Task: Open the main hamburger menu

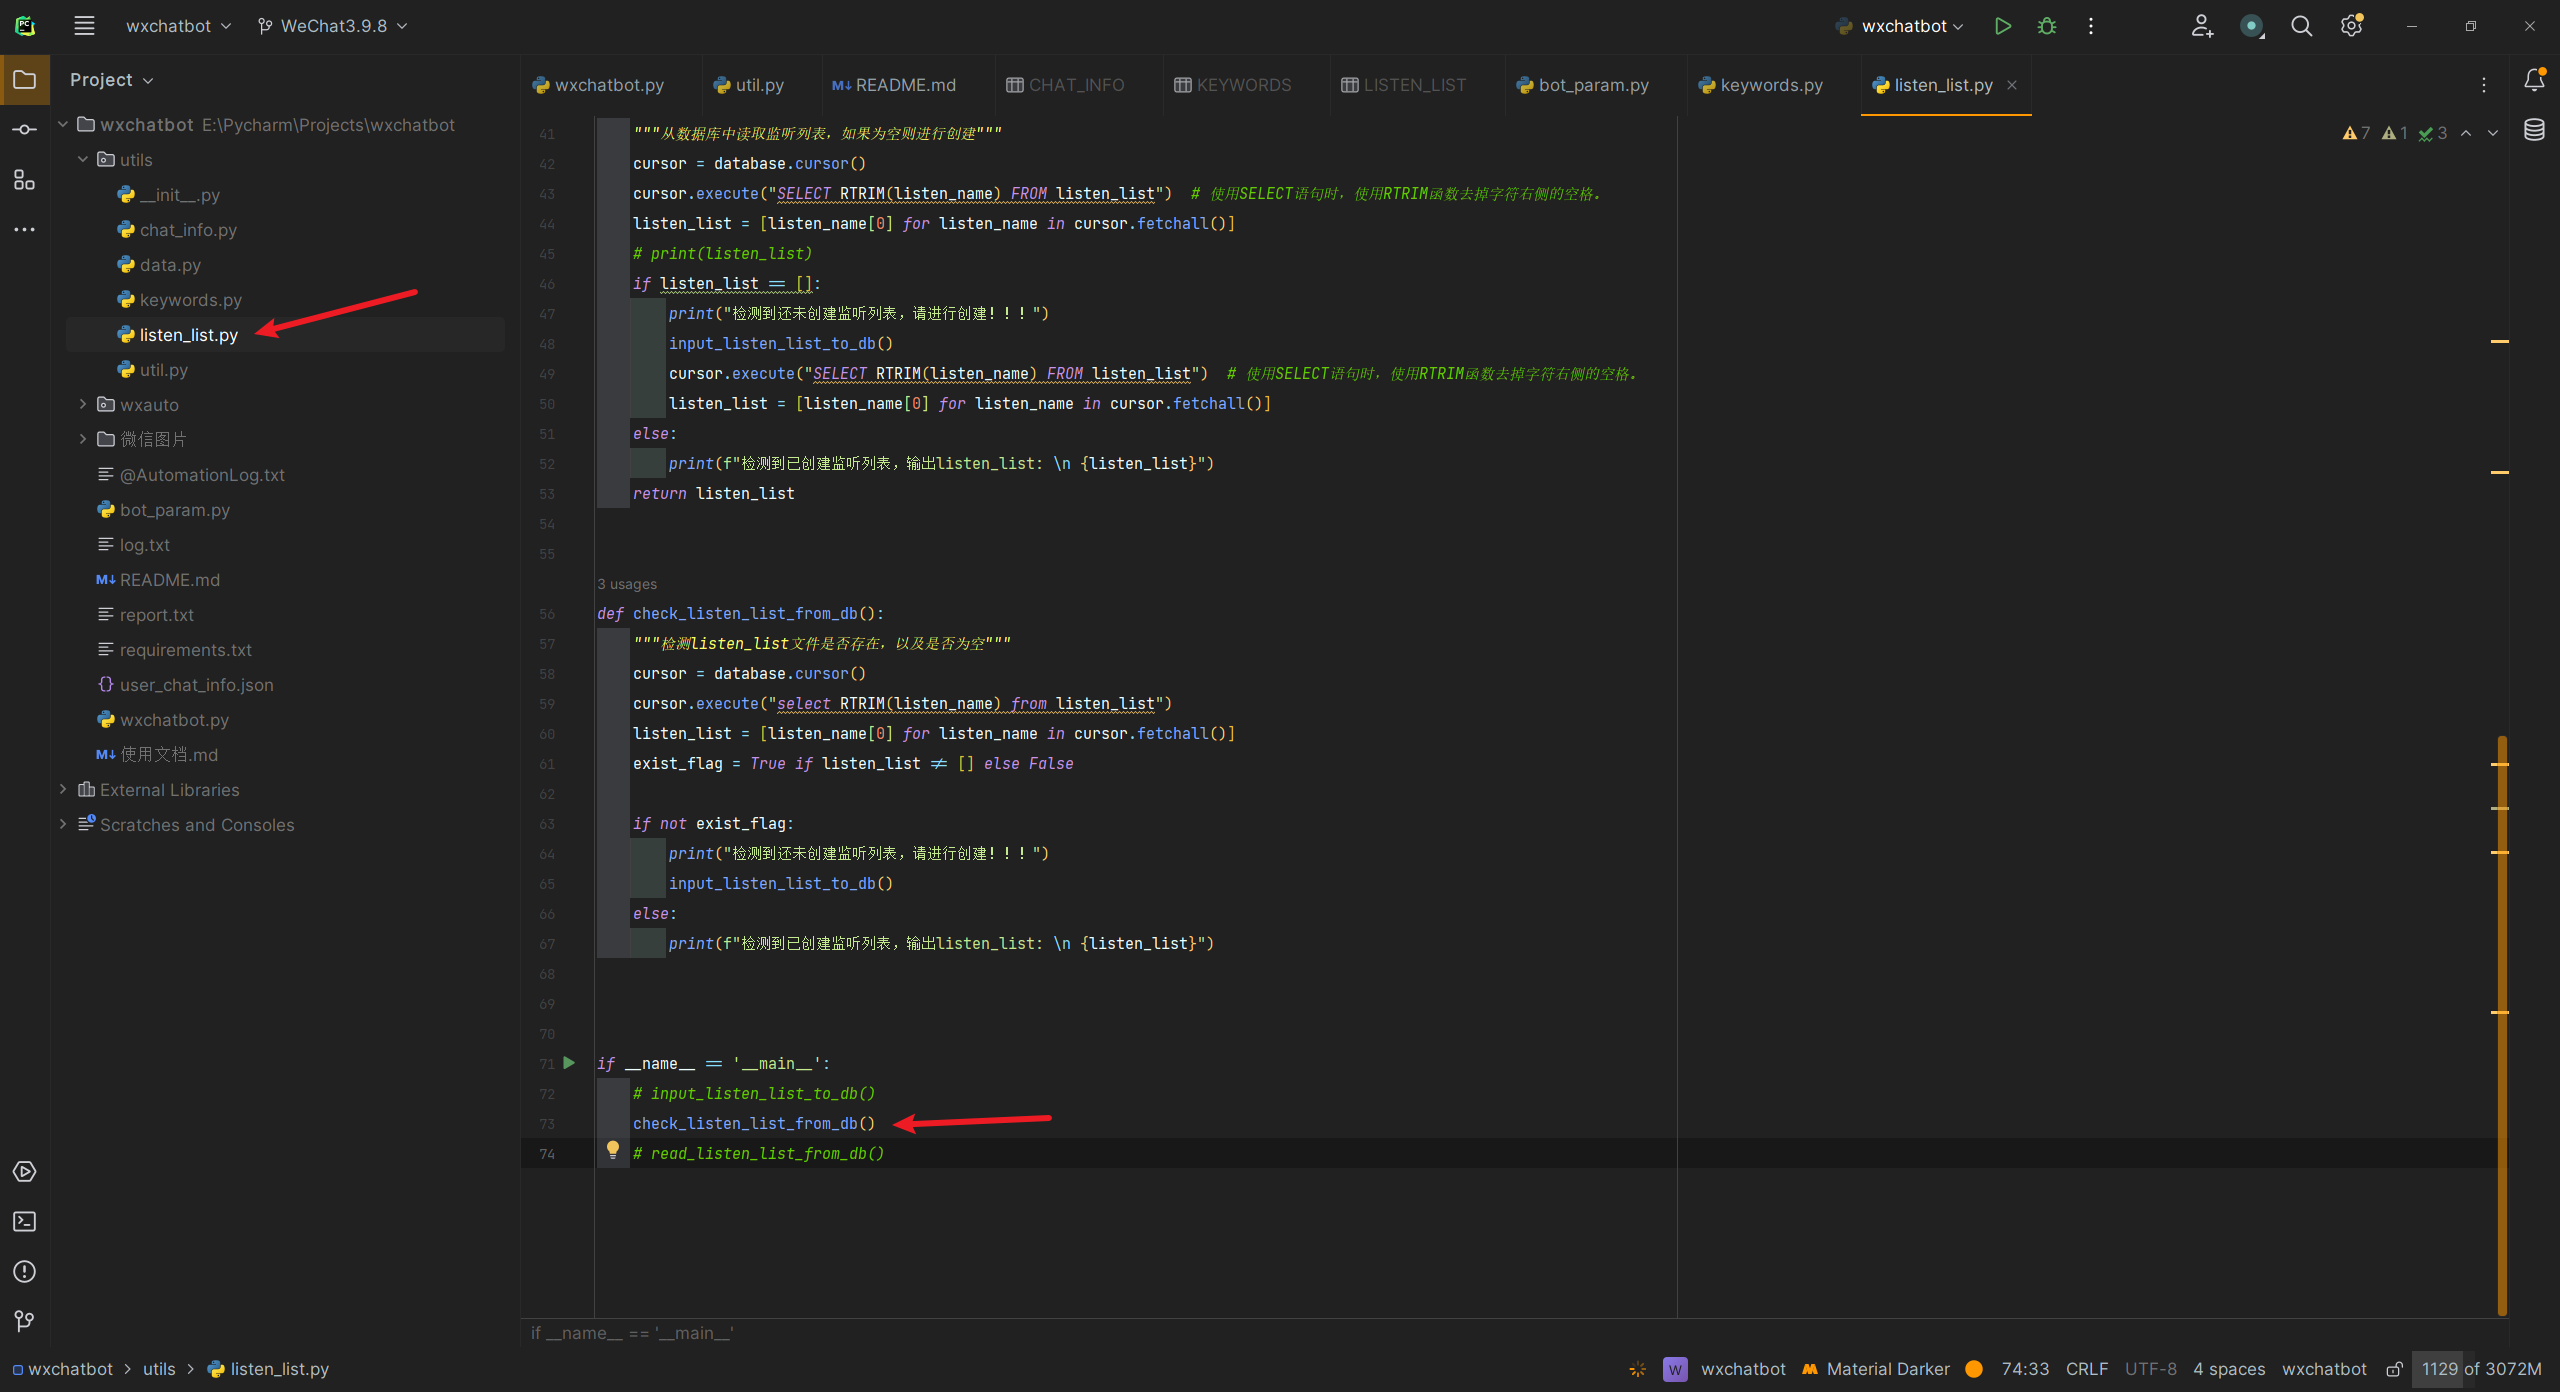Action: (x=84, y=26)
